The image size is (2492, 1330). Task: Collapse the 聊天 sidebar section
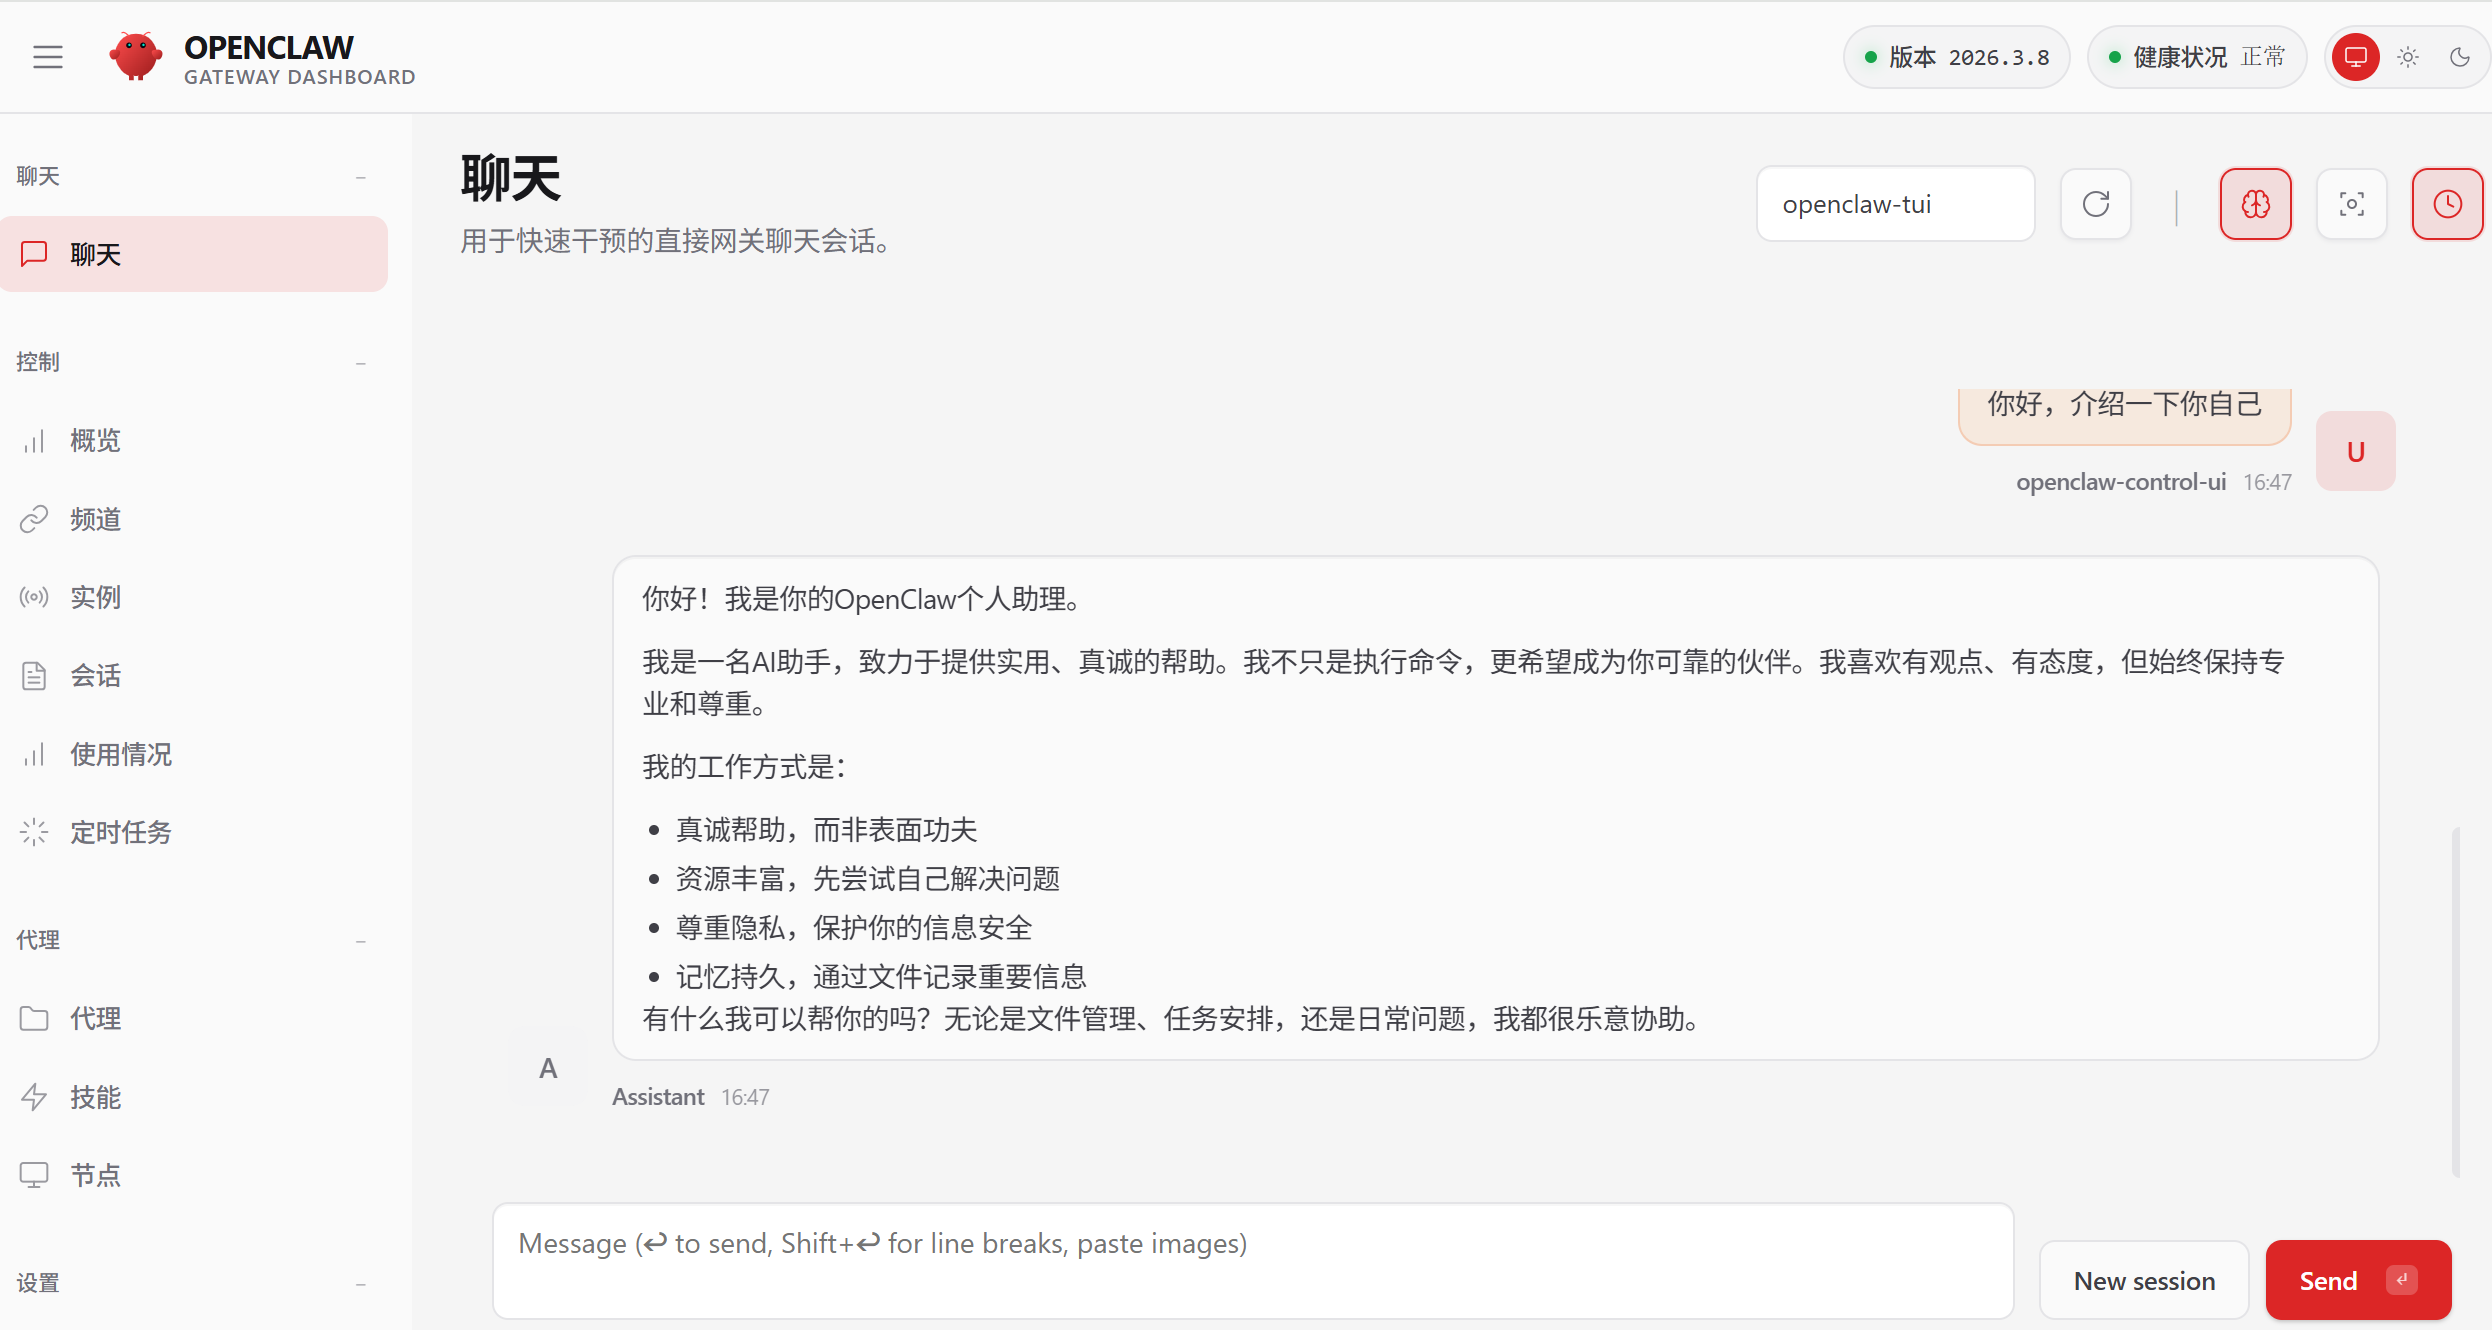(361, 177)
